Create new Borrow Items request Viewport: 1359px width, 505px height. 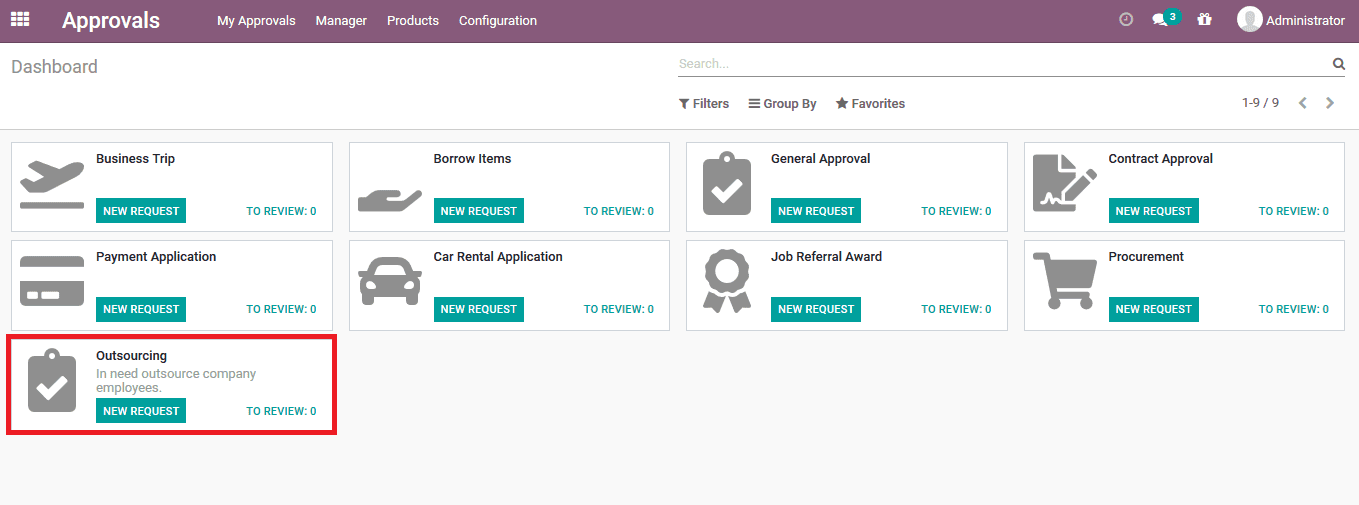point(479,211)
